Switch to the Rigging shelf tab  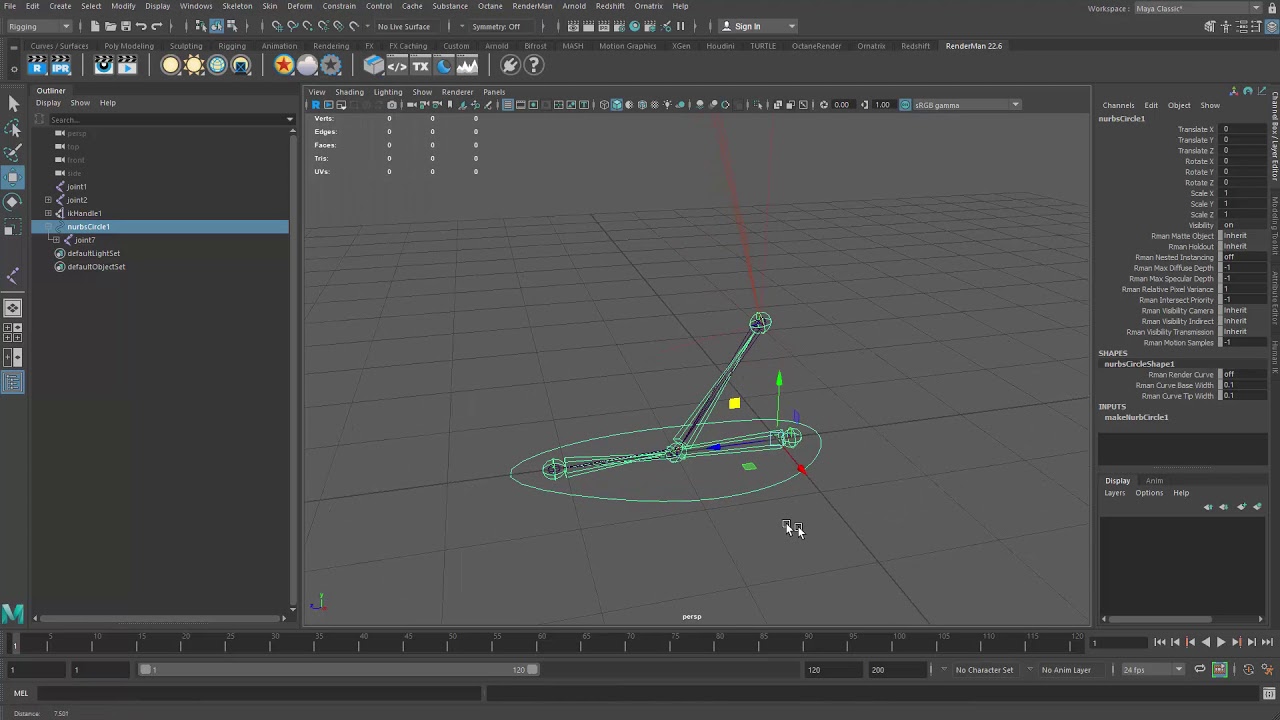232,46
